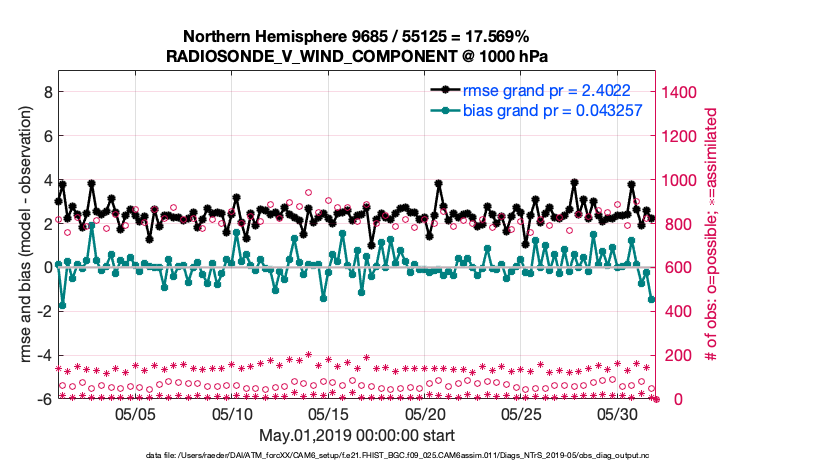The width and height of the screenshot is (830, 470).
Task: Click the 05/15 x-axis tick label
Action: pyautogui.click(x=329, y=413)
